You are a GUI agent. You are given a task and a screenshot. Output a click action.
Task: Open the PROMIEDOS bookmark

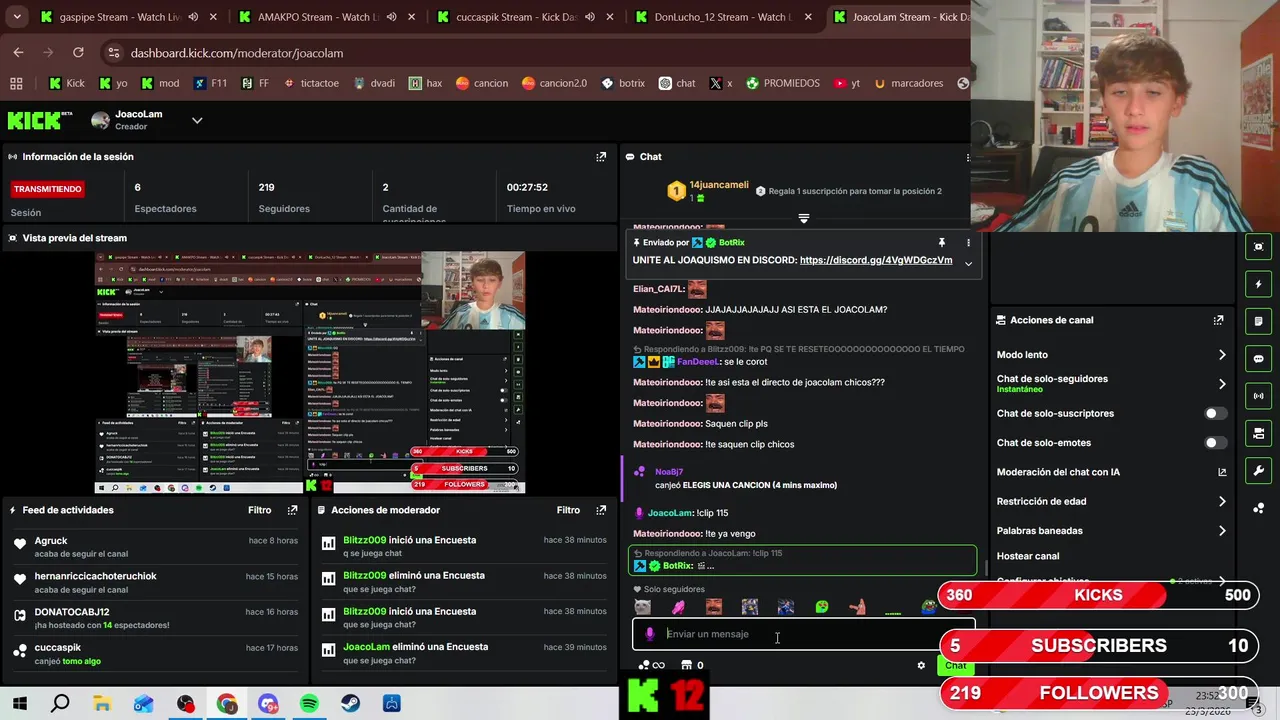click(x=782, y=83)
